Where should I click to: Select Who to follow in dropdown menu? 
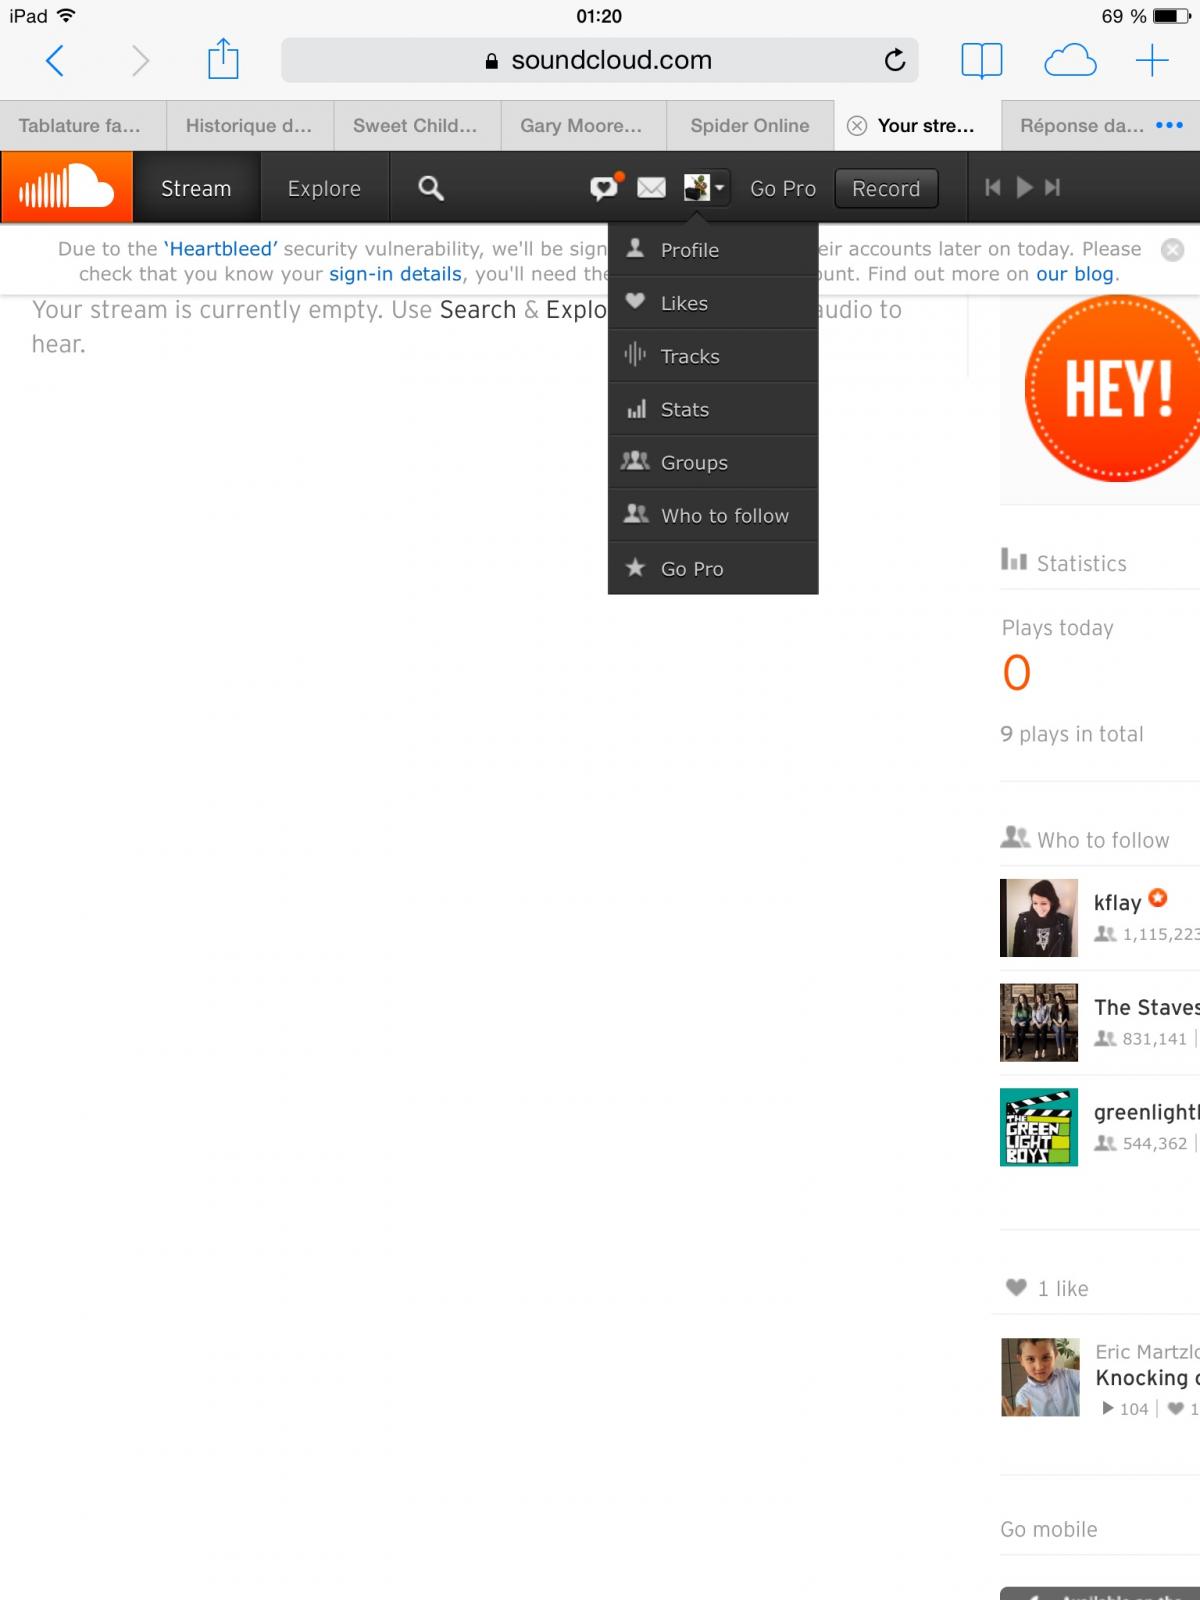tap(713, 515)
